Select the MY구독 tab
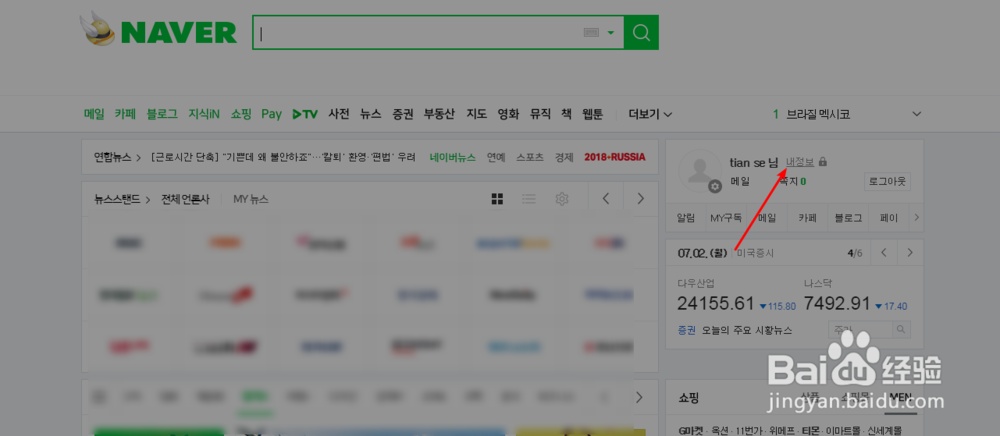 pyautogui.click(x=726, y=218)
